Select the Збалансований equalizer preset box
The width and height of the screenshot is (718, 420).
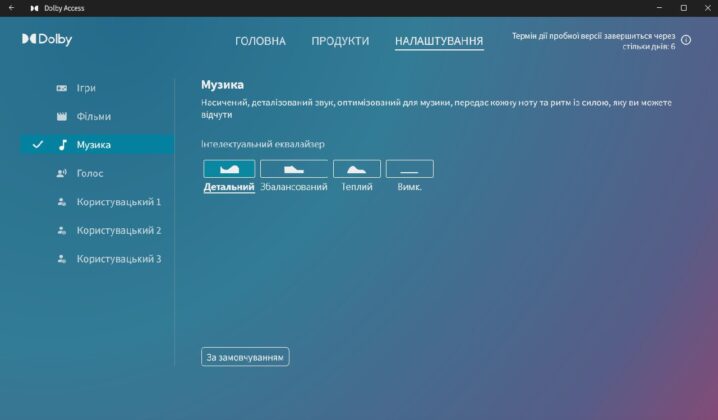294,169
